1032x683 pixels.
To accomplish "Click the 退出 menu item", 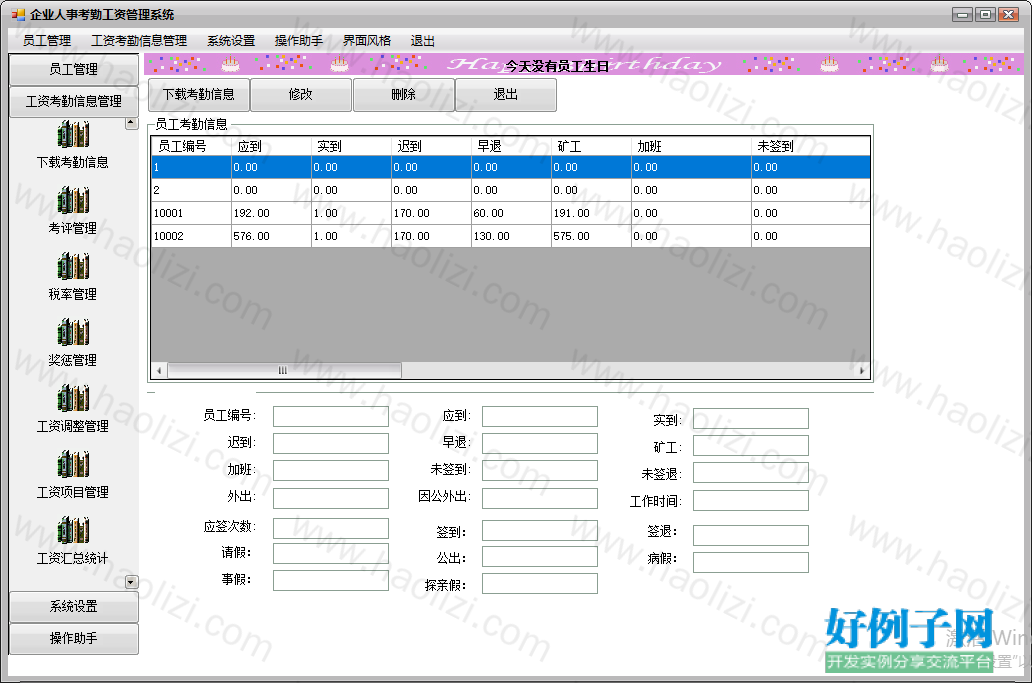I will [x=423, y=41].
